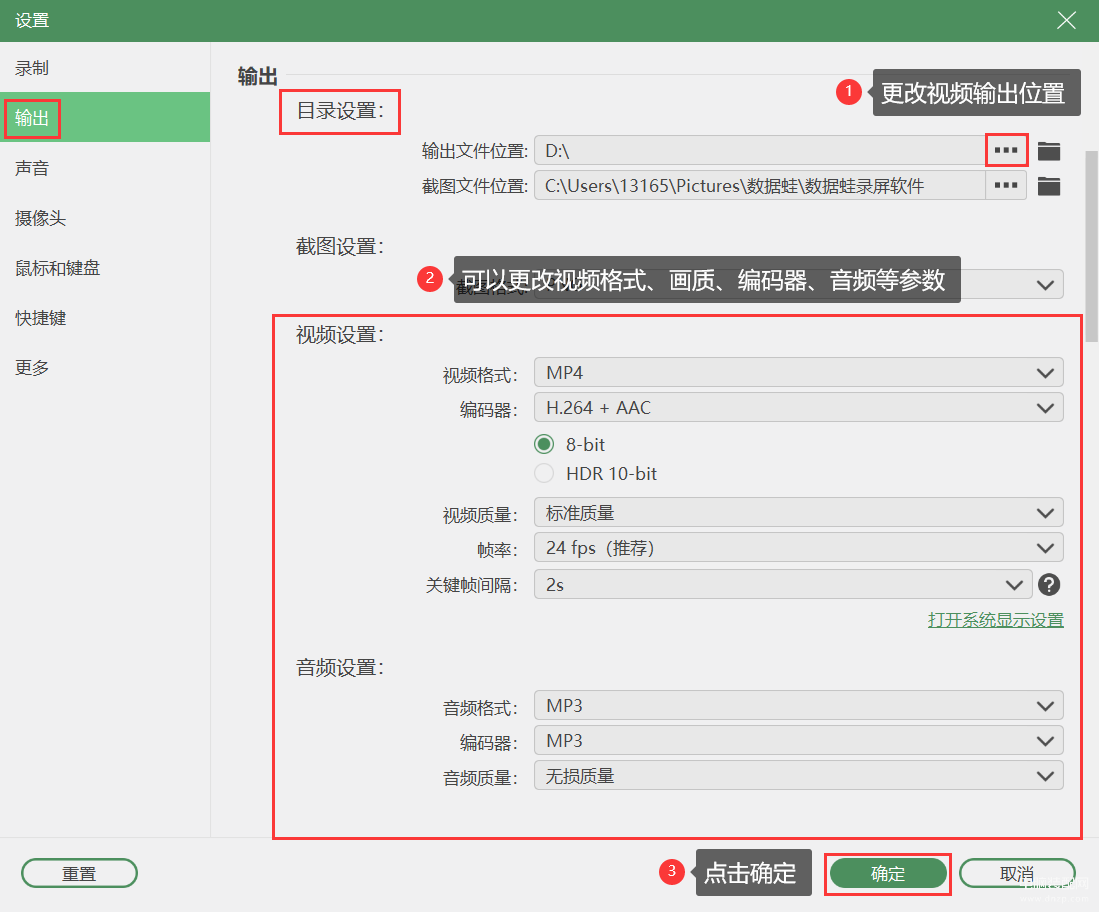Switch to the 录制 settings tab
Image resolution: width=1099 pixels, height=912 pixels.
tap(105, 68)
